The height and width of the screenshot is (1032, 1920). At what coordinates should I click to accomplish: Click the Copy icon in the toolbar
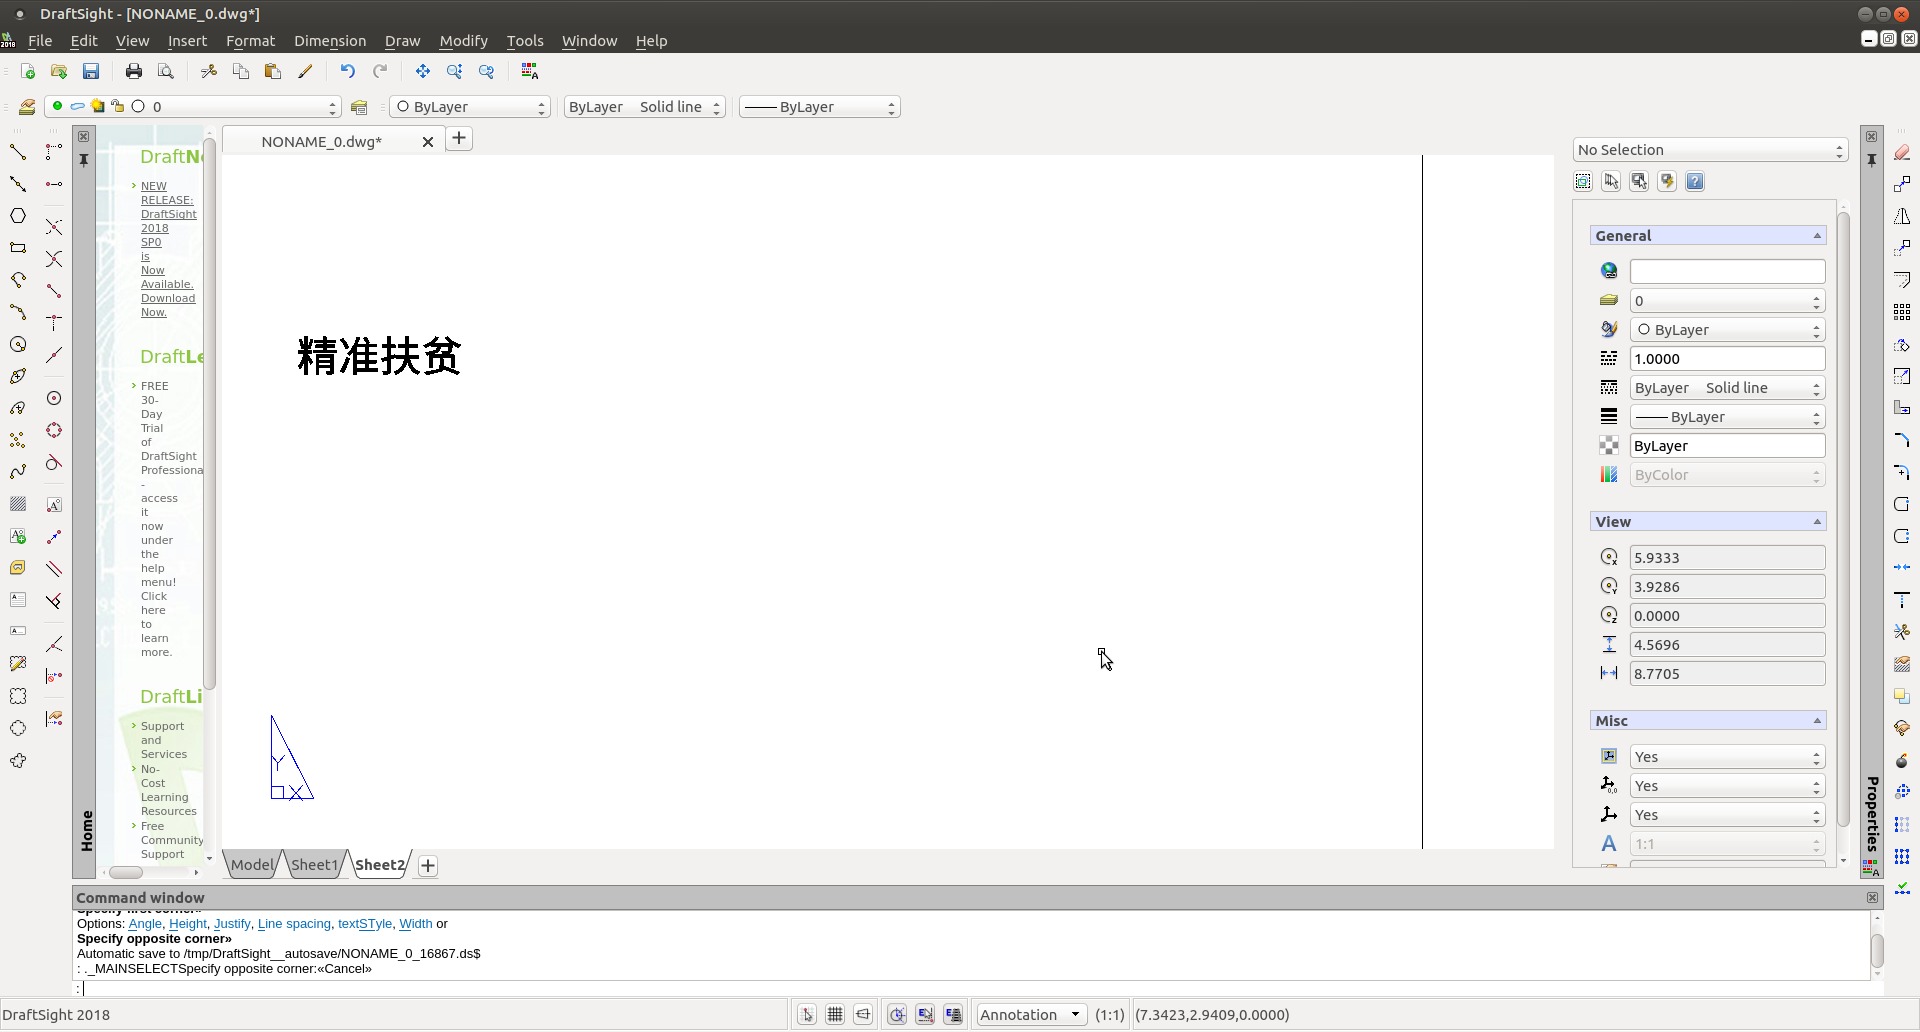coord(241,71)
